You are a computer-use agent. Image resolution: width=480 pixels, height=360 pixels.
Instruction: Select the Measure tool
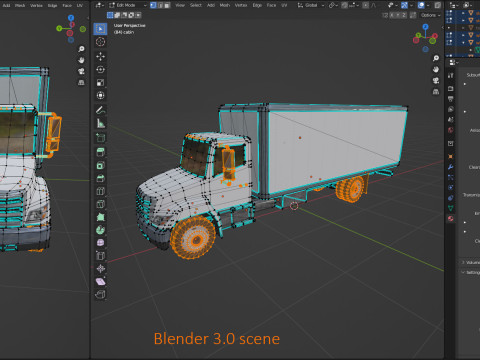(100, 123)
